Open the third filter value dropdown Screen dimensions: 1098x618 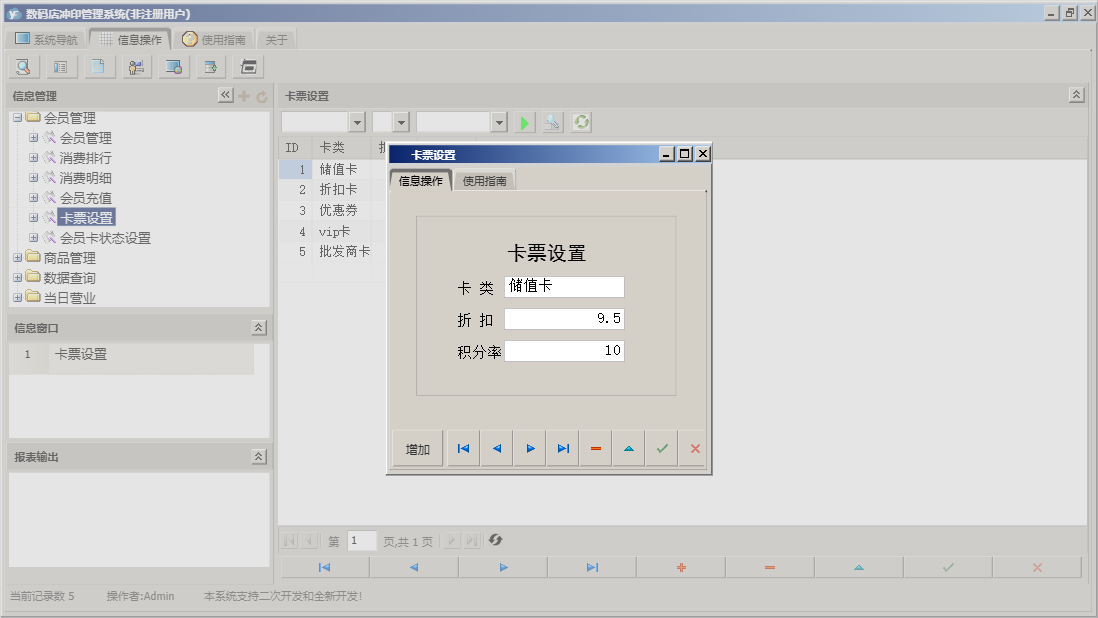pyautogui.click(x=500, y=122)
